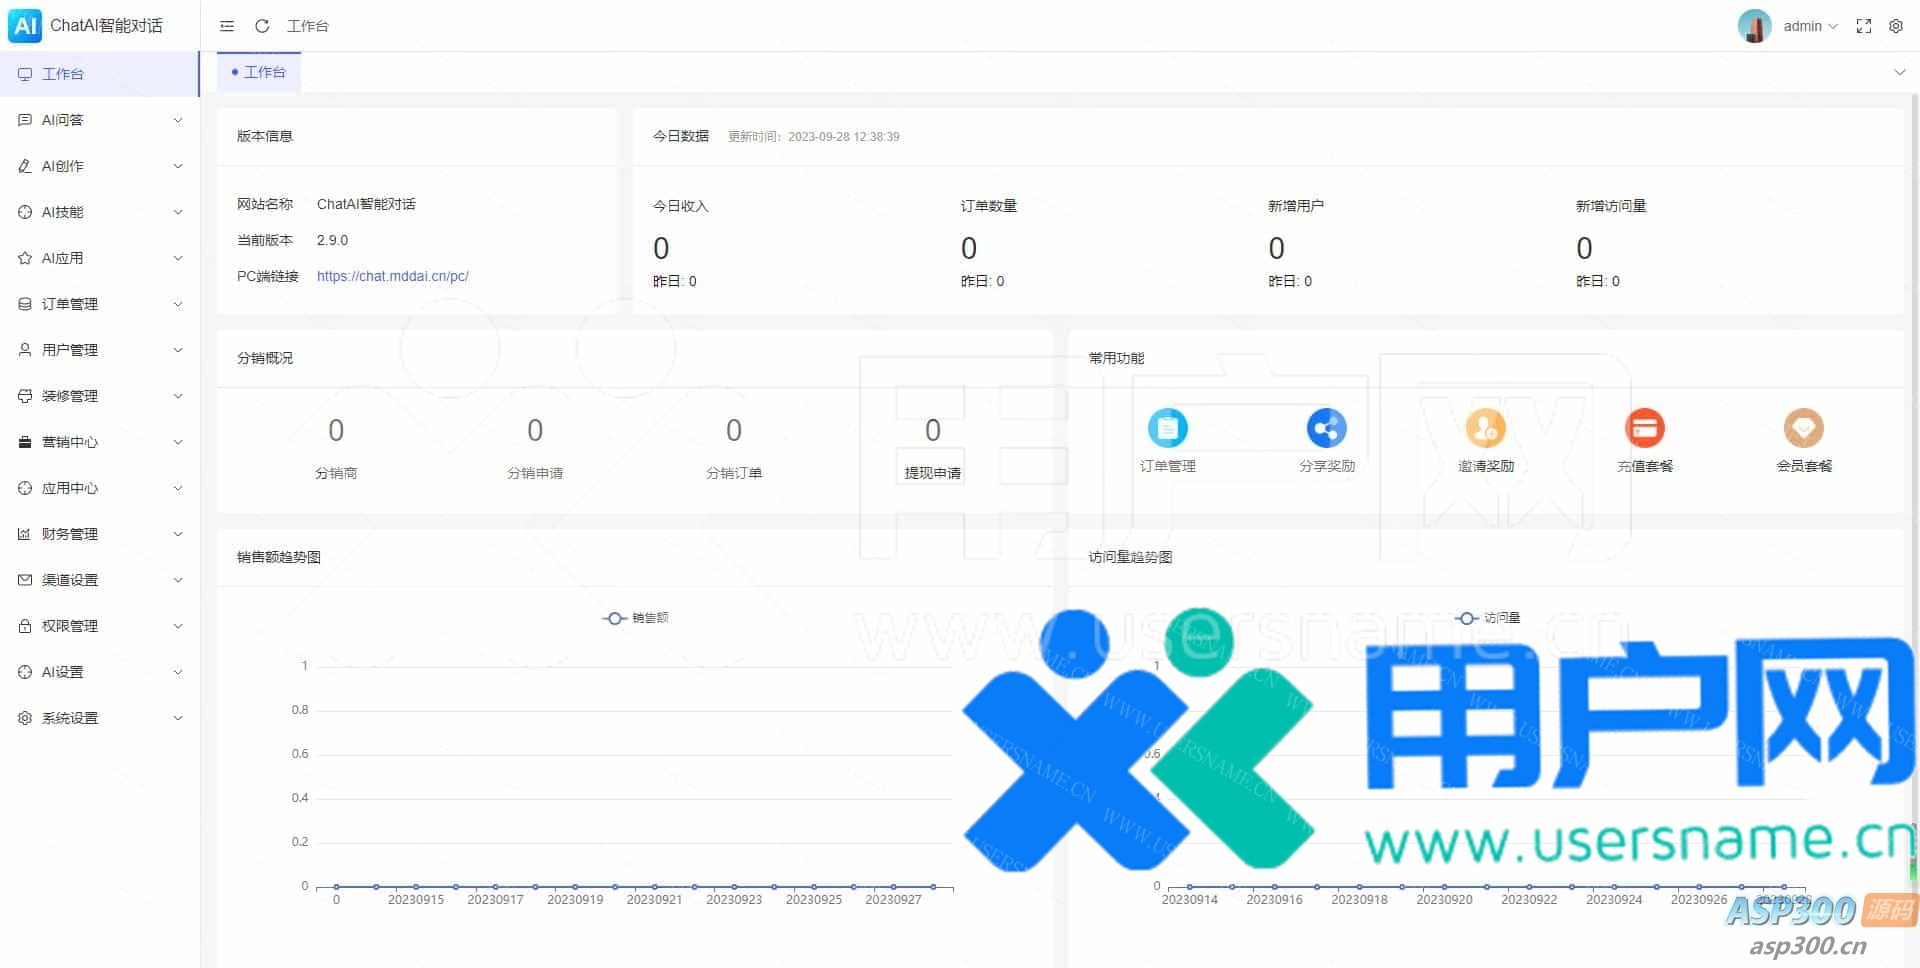Open the 会员套餐 diamond icon
This screenshot has width=1920, height=968.
point(1803,429)
